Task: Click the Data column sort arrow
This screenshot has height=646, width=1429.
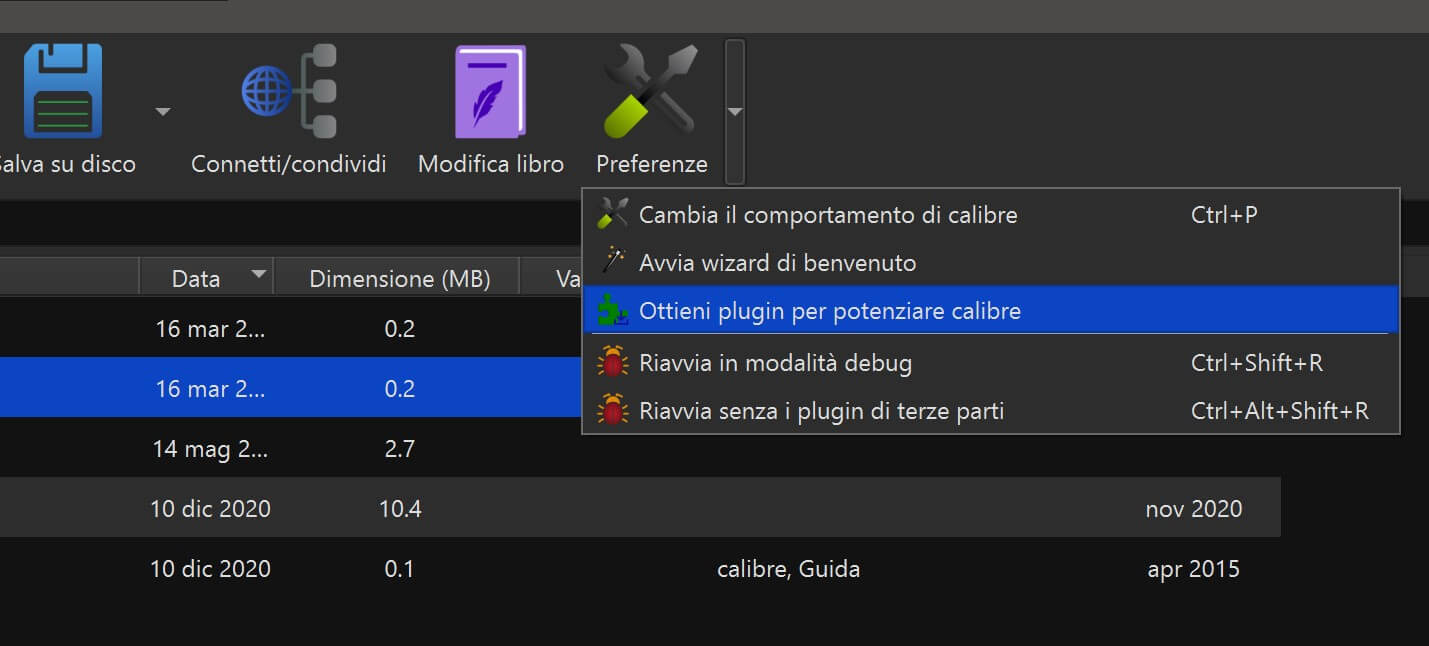Action: click(x=259, y=273)
